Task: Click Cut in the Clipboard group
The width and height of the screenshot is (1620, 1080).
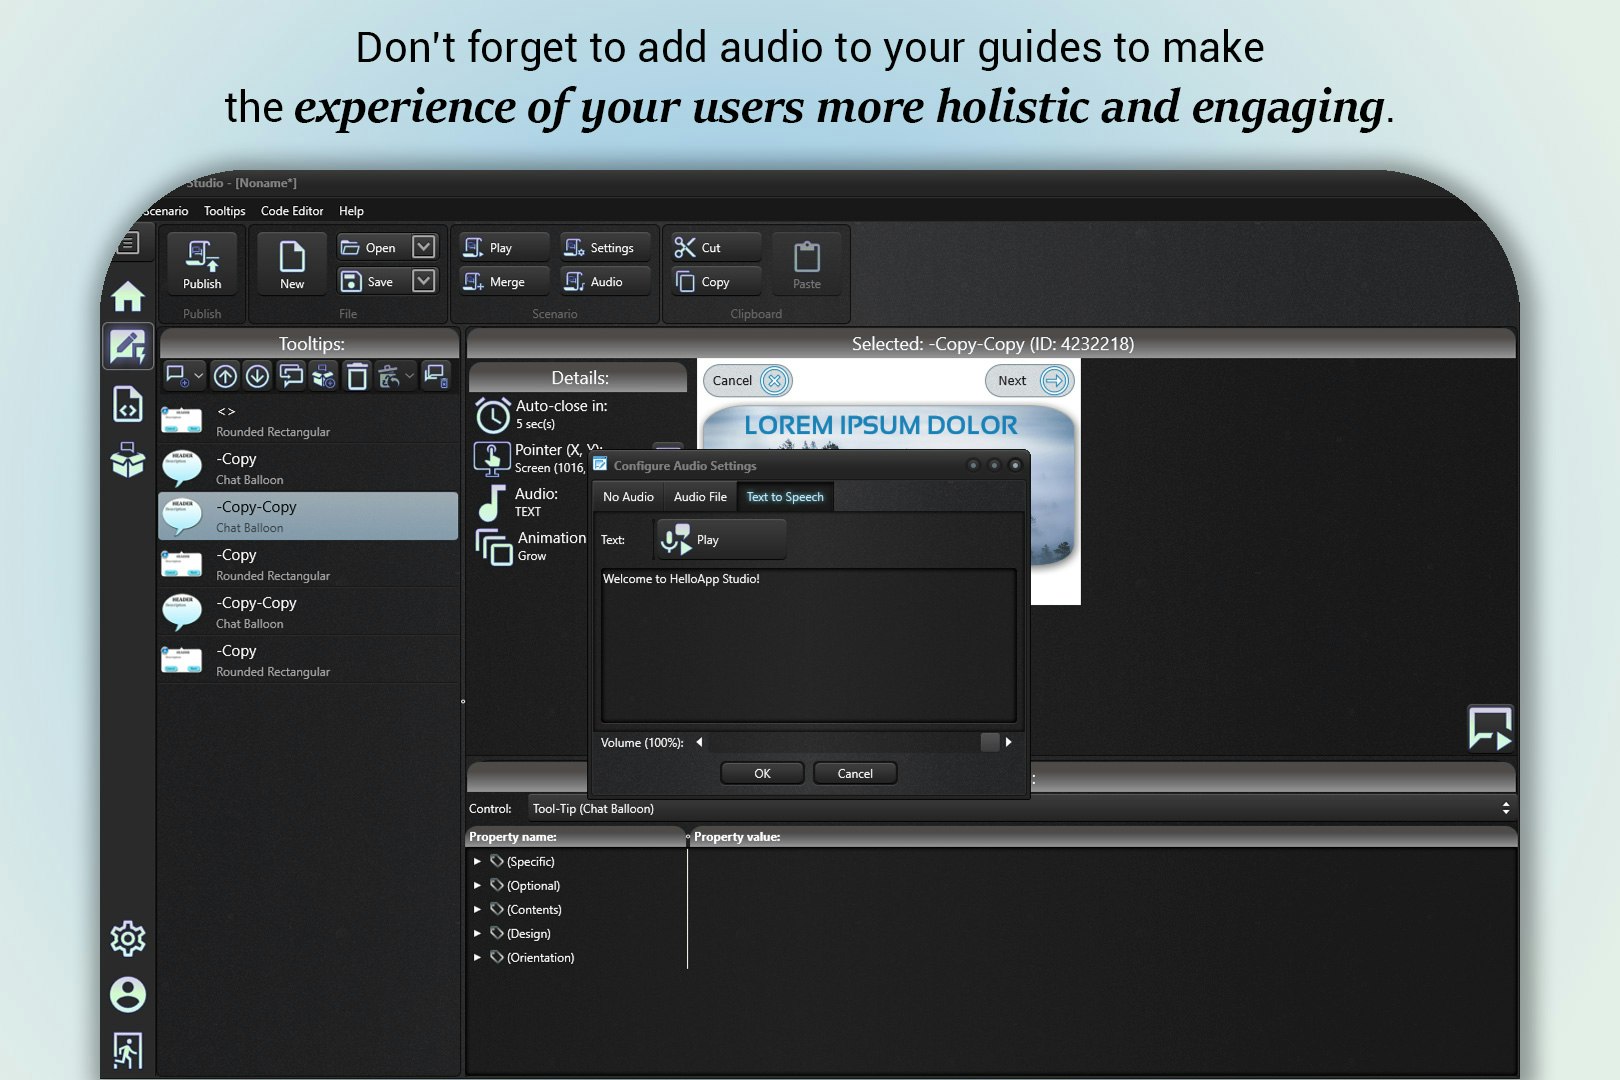Action: 716,248
